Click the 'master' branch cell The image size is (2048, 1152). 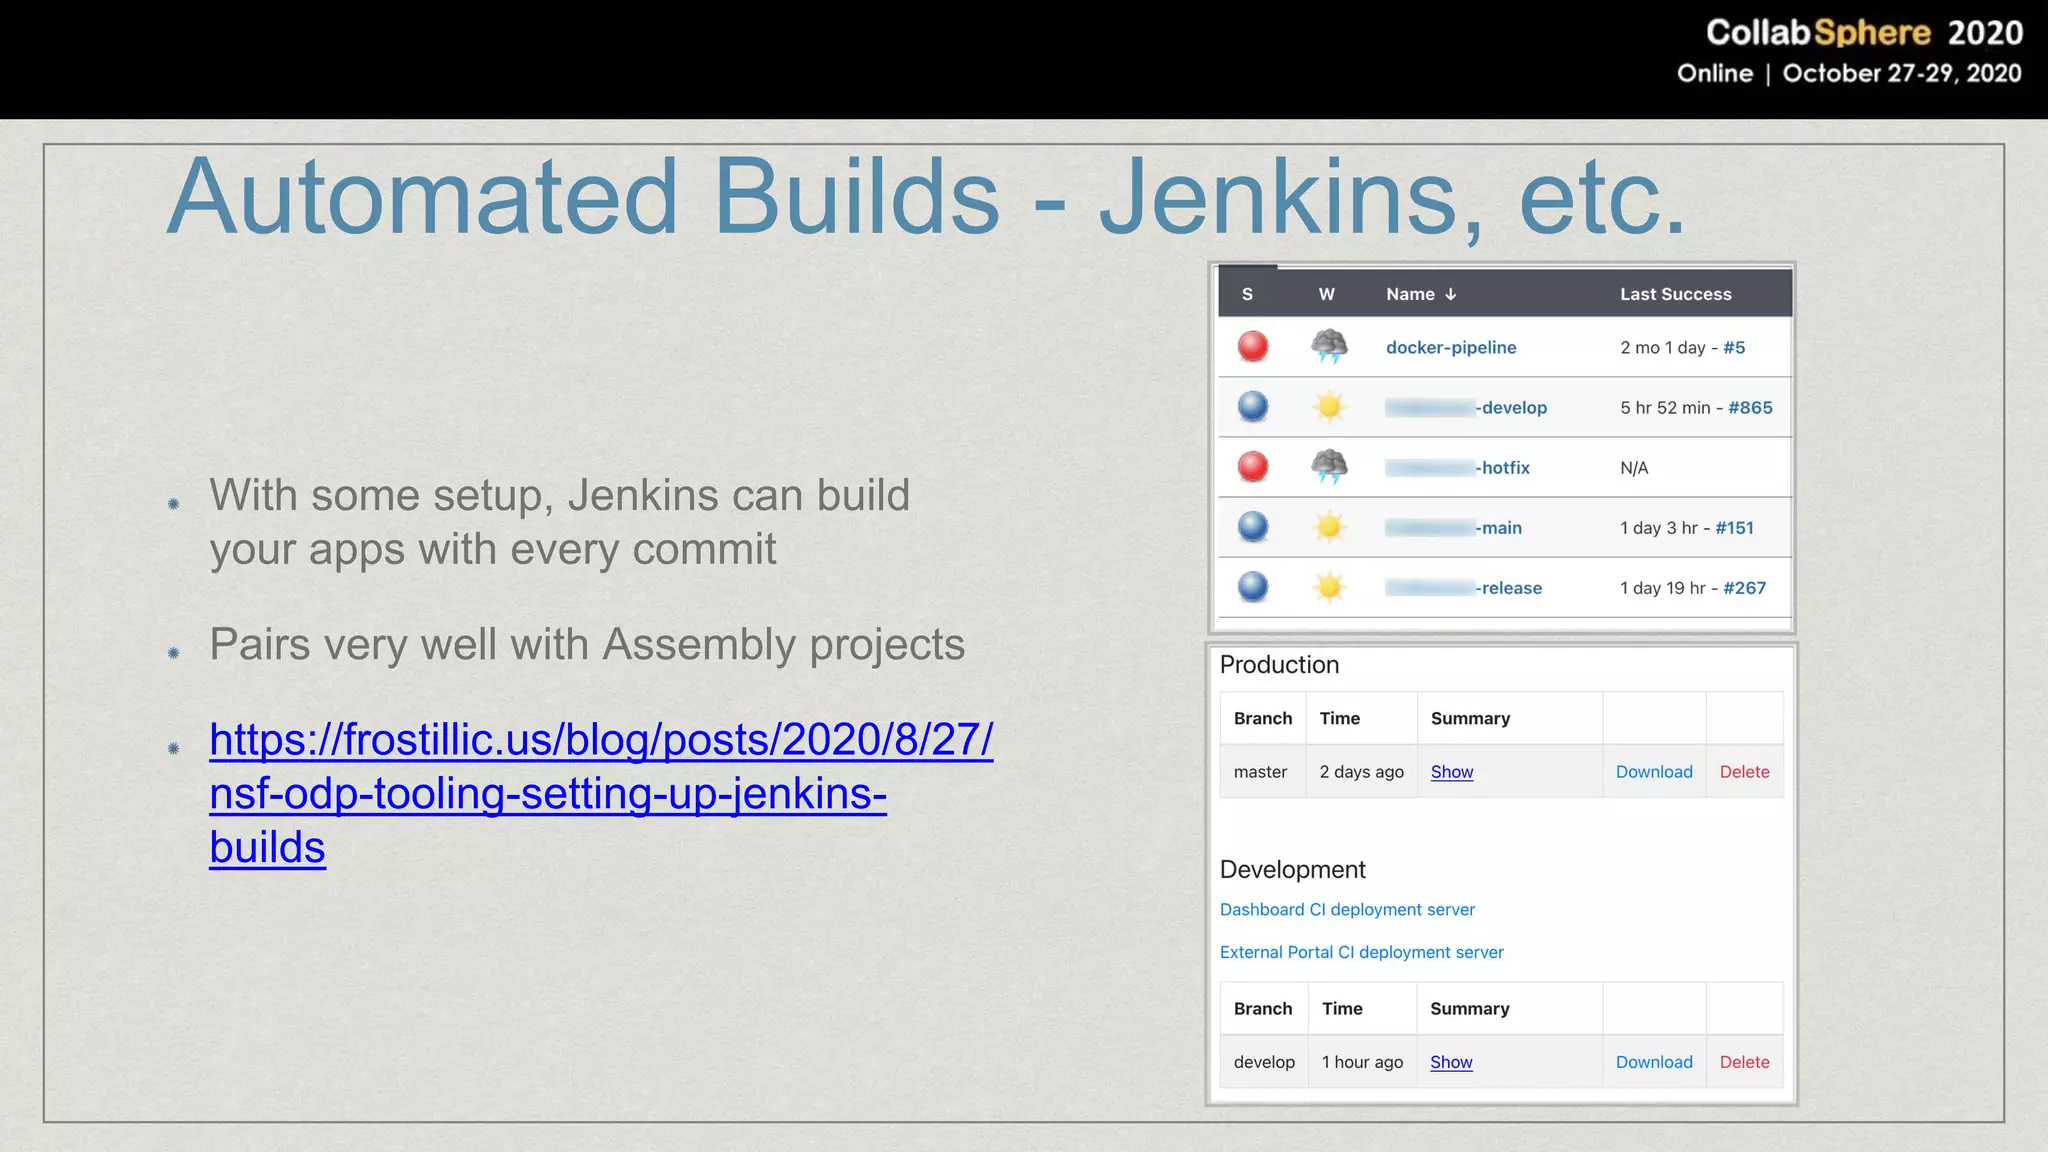[x=1260, y=771]
